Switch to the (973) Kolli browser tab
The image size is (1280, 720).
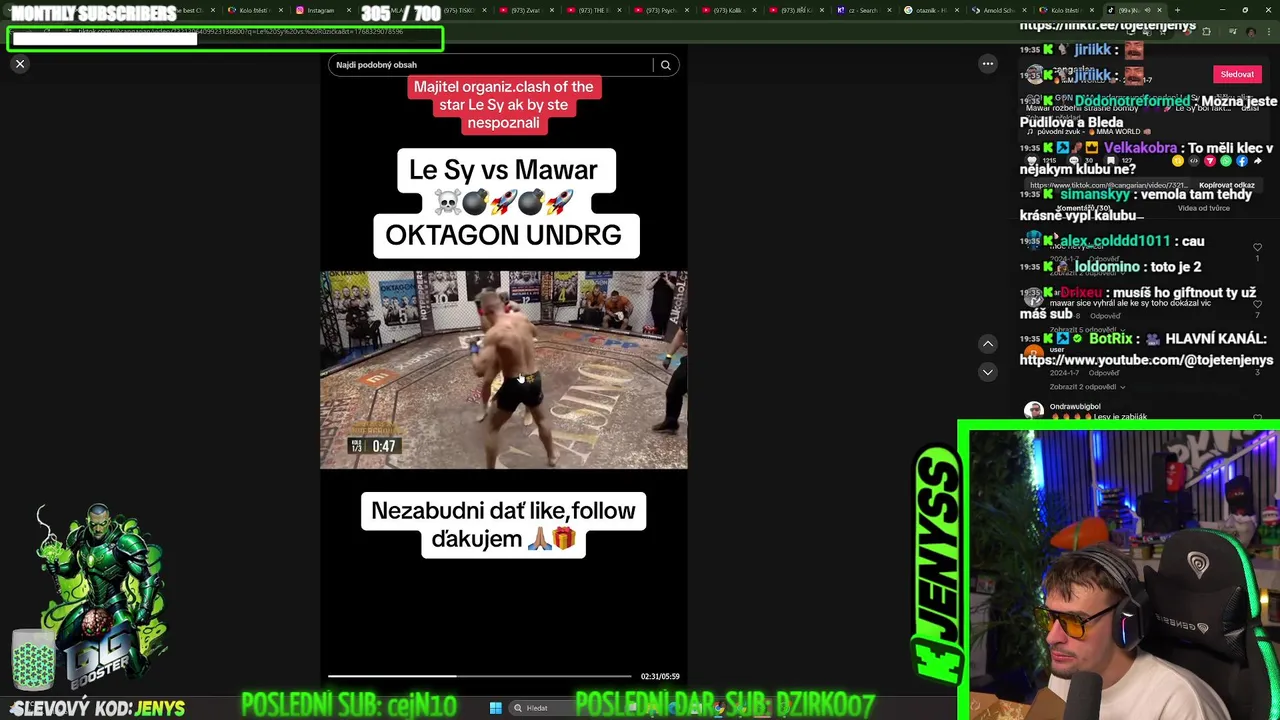tap(729, 10)
